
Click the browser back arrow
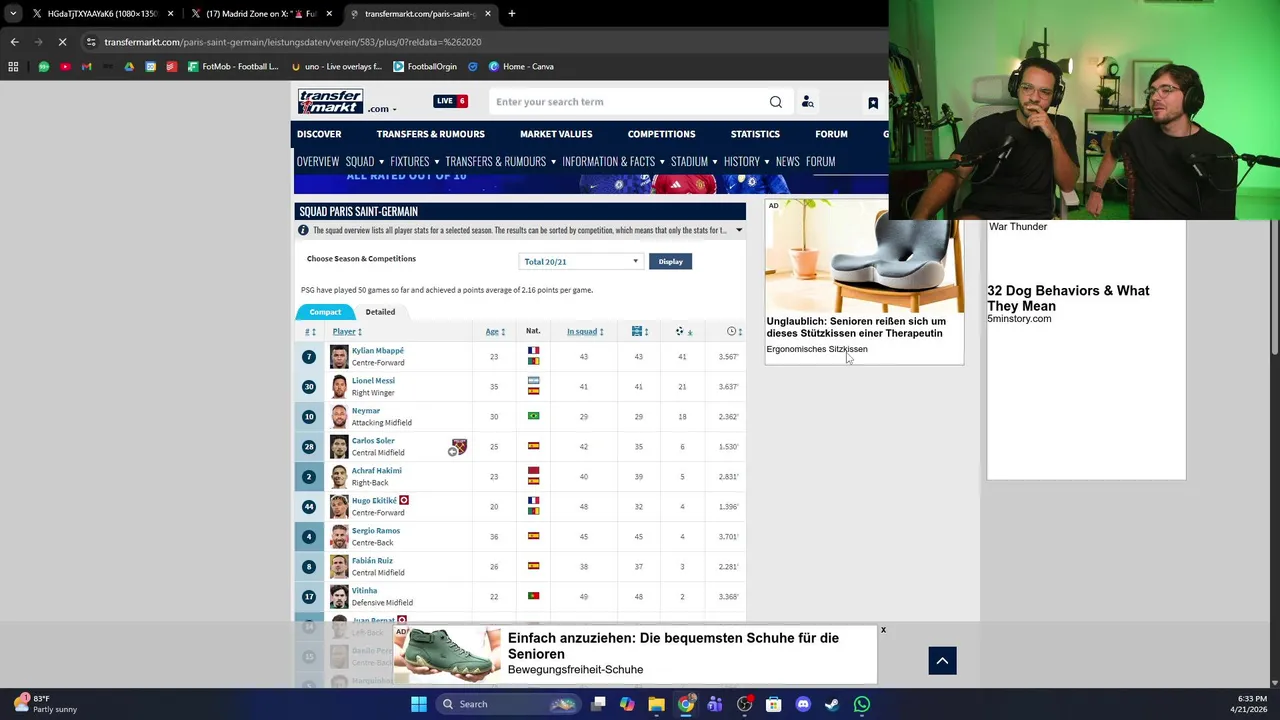(14, 42)
